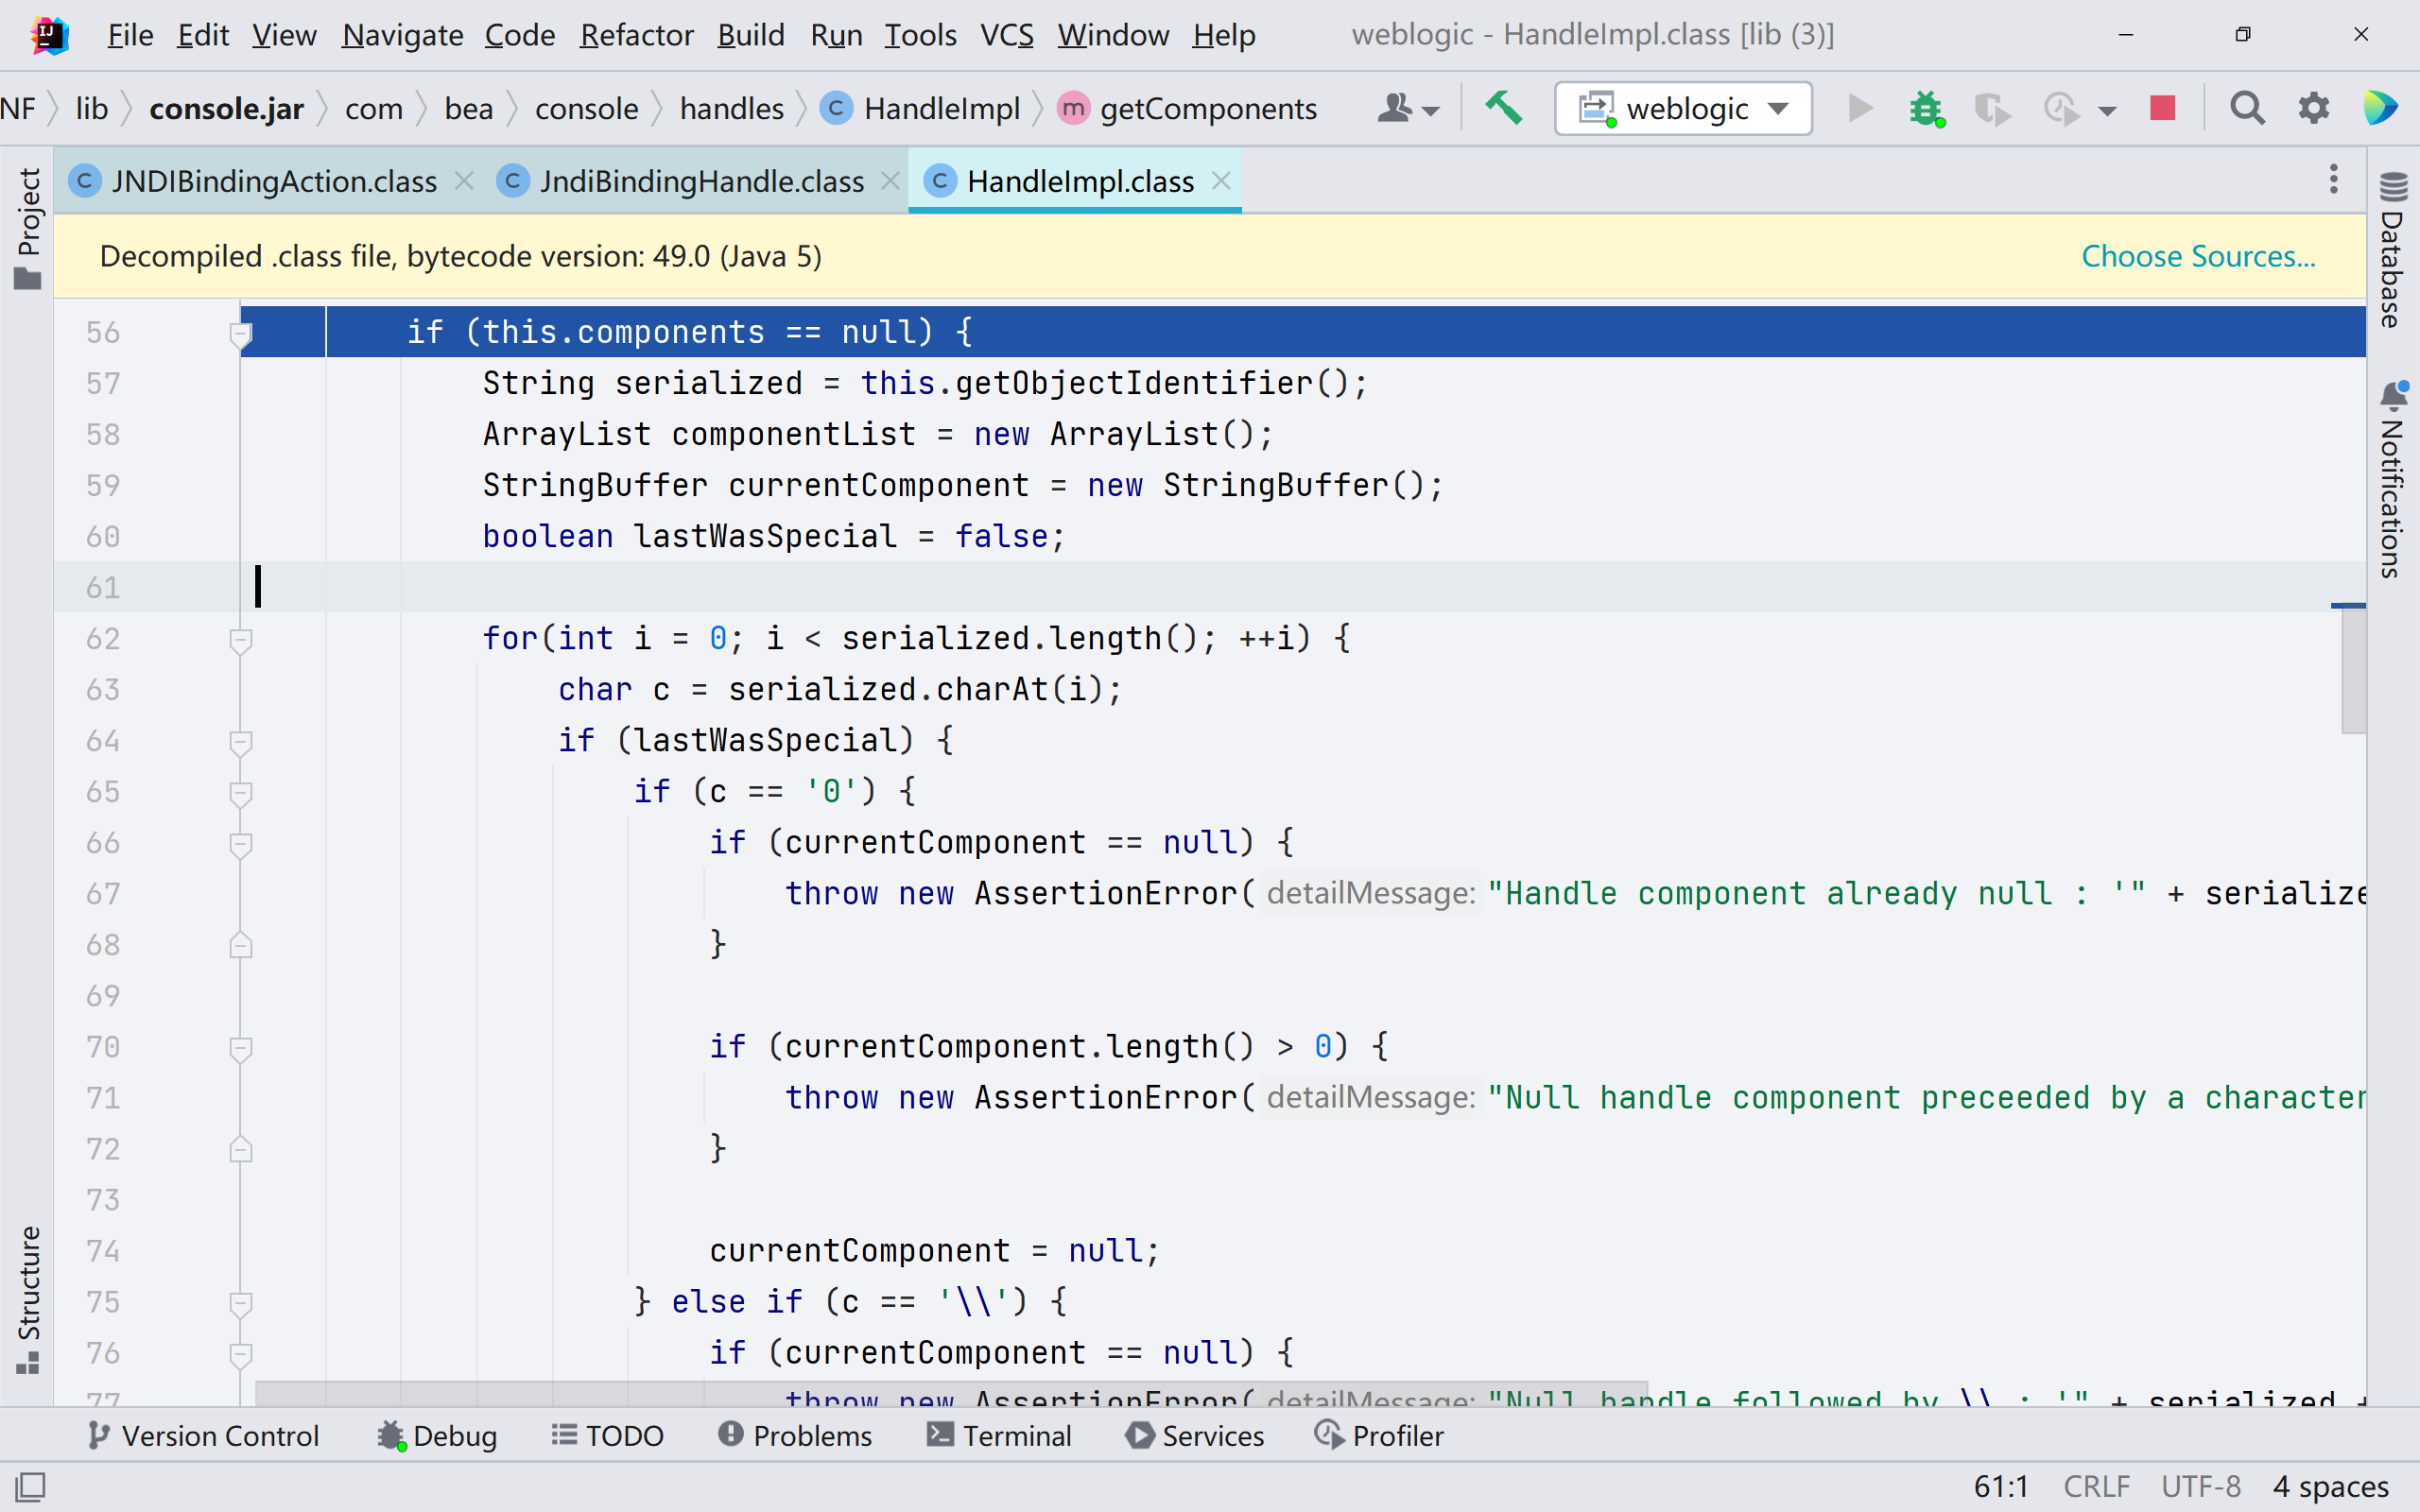The image size is (2420, 1512).
Task: Open the Refactor menu
Action: (x=637, y=34)
